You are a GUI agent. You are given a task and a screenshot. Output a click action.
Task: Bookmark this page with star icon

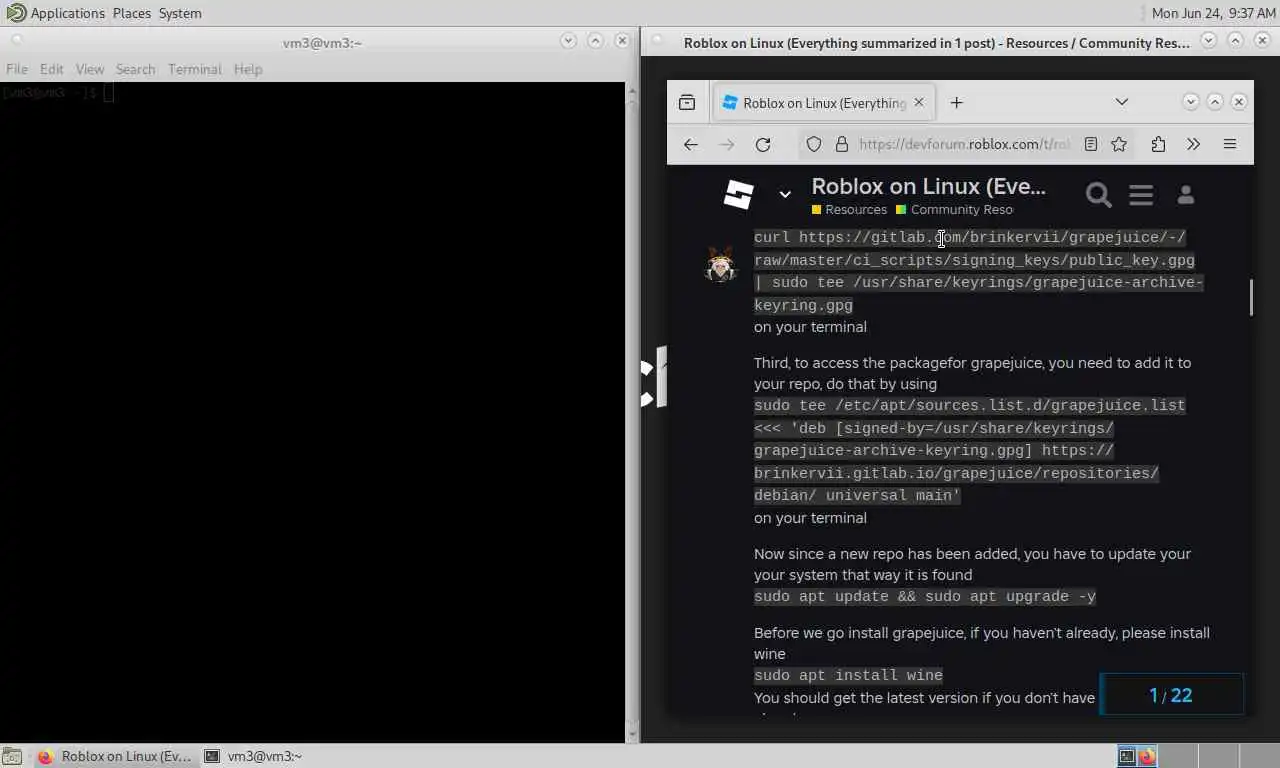tap(1119, 144)
